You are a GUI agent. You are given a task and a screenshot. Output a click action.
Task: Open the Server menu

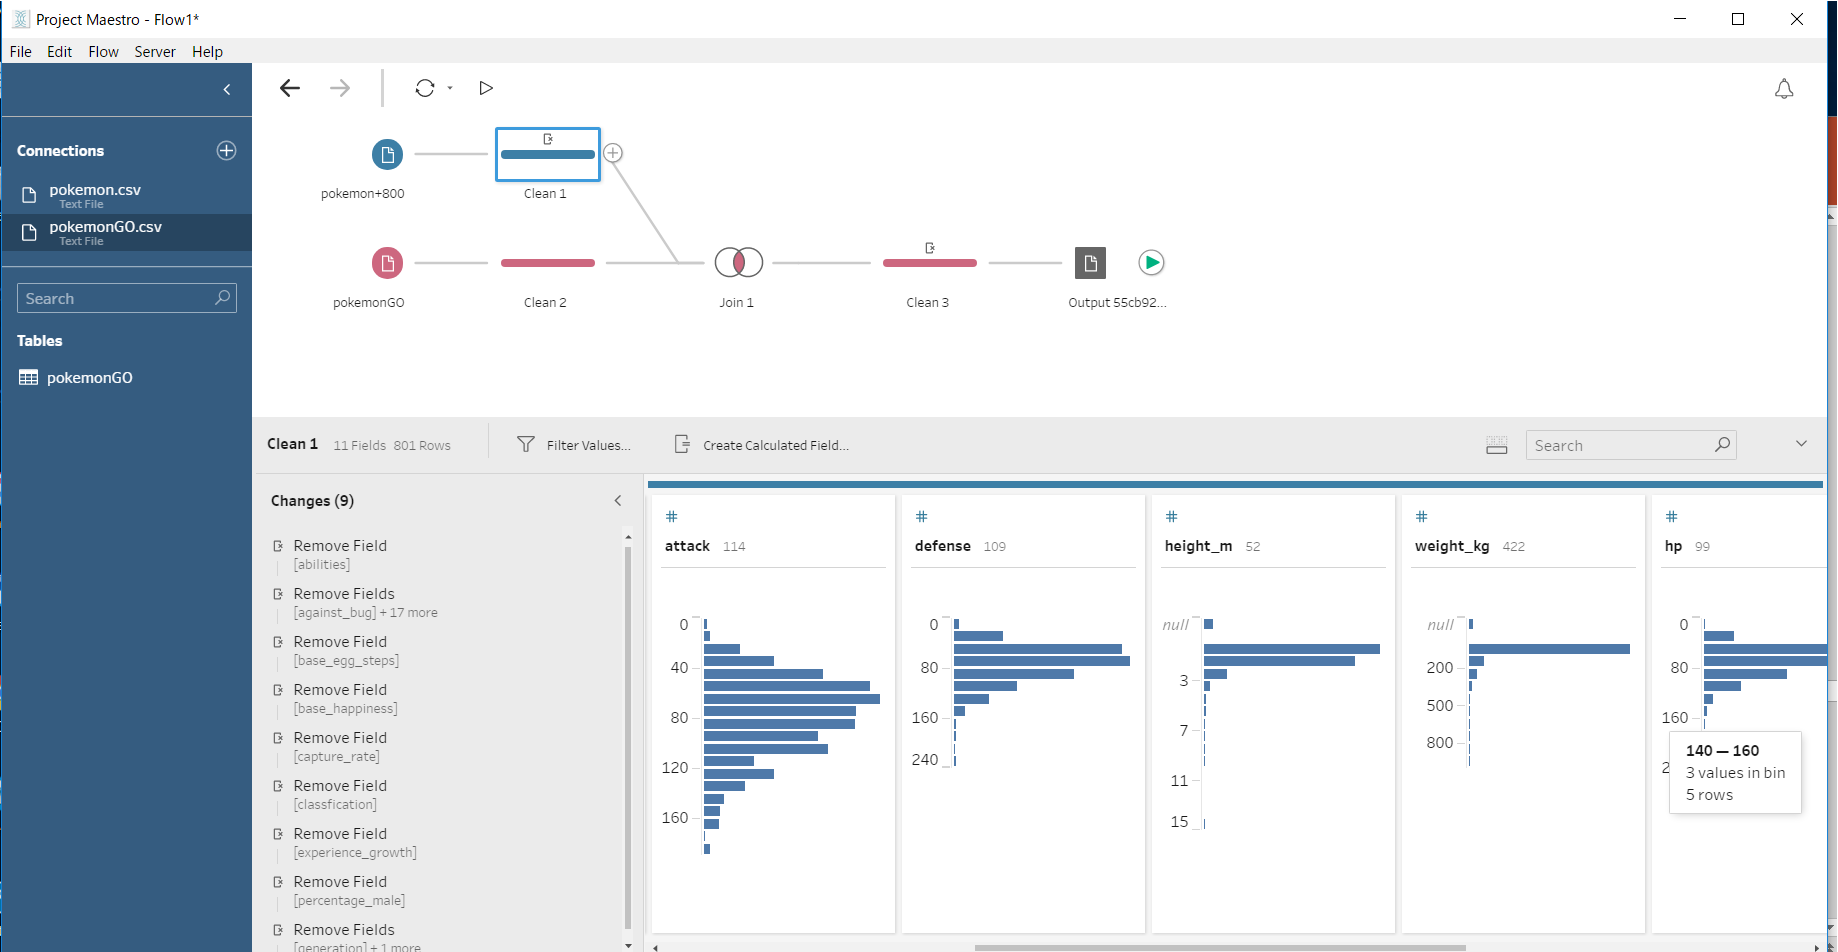click(155, 52)
